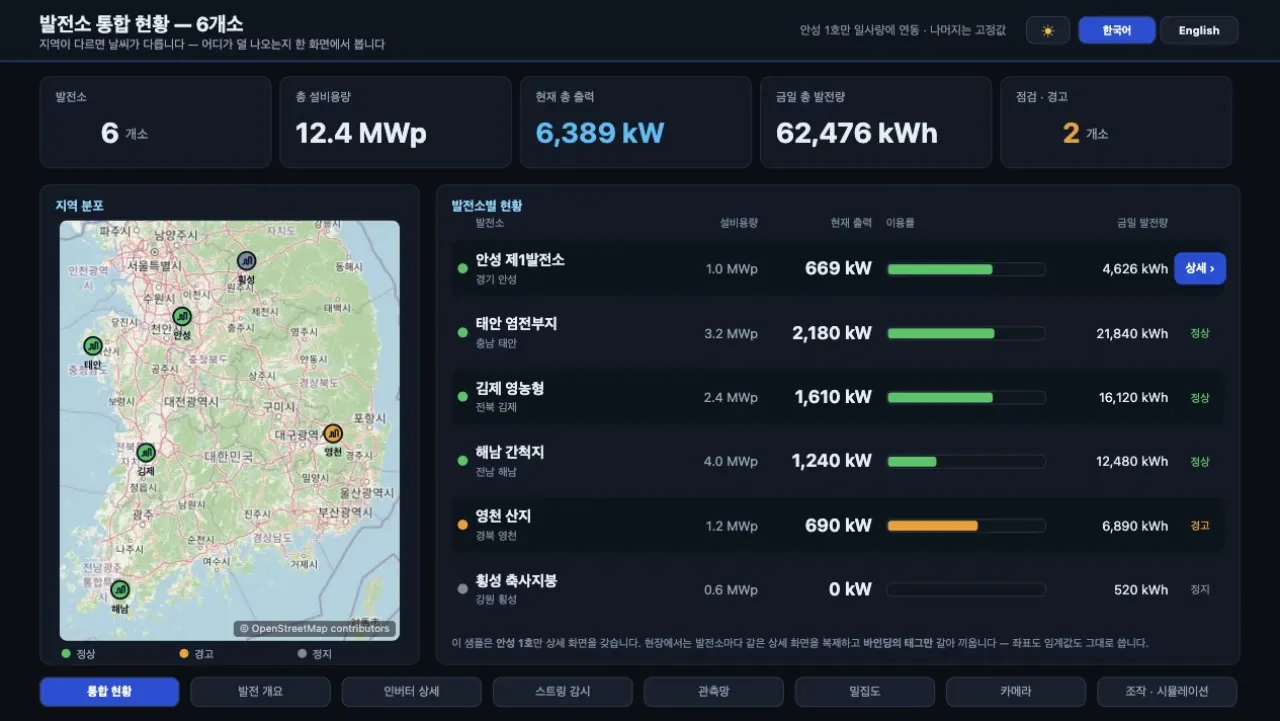
Task: Select the 횡성 plant marker on map
Action: (246, 261)
